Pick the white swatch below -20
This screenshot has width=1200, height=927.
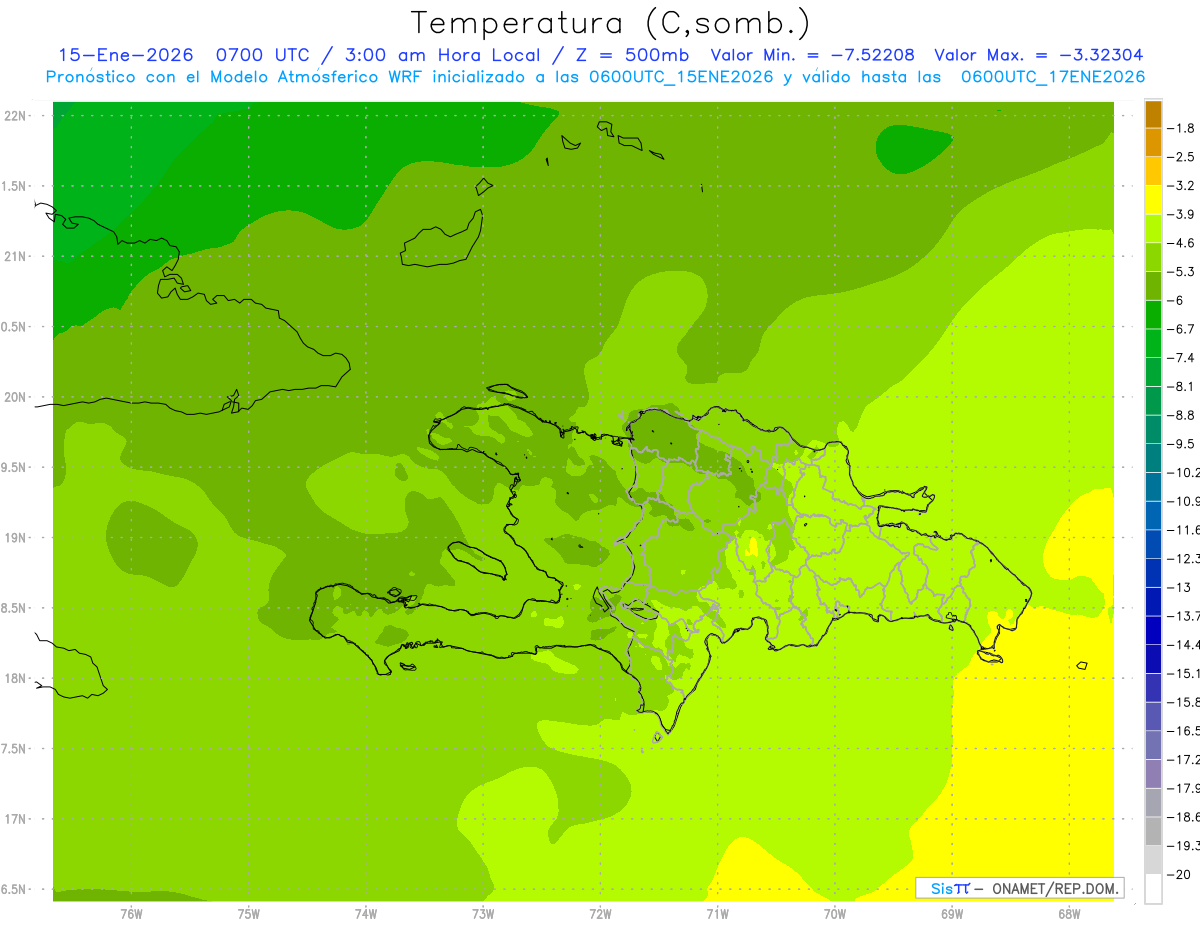click(x=1153, y=889)
